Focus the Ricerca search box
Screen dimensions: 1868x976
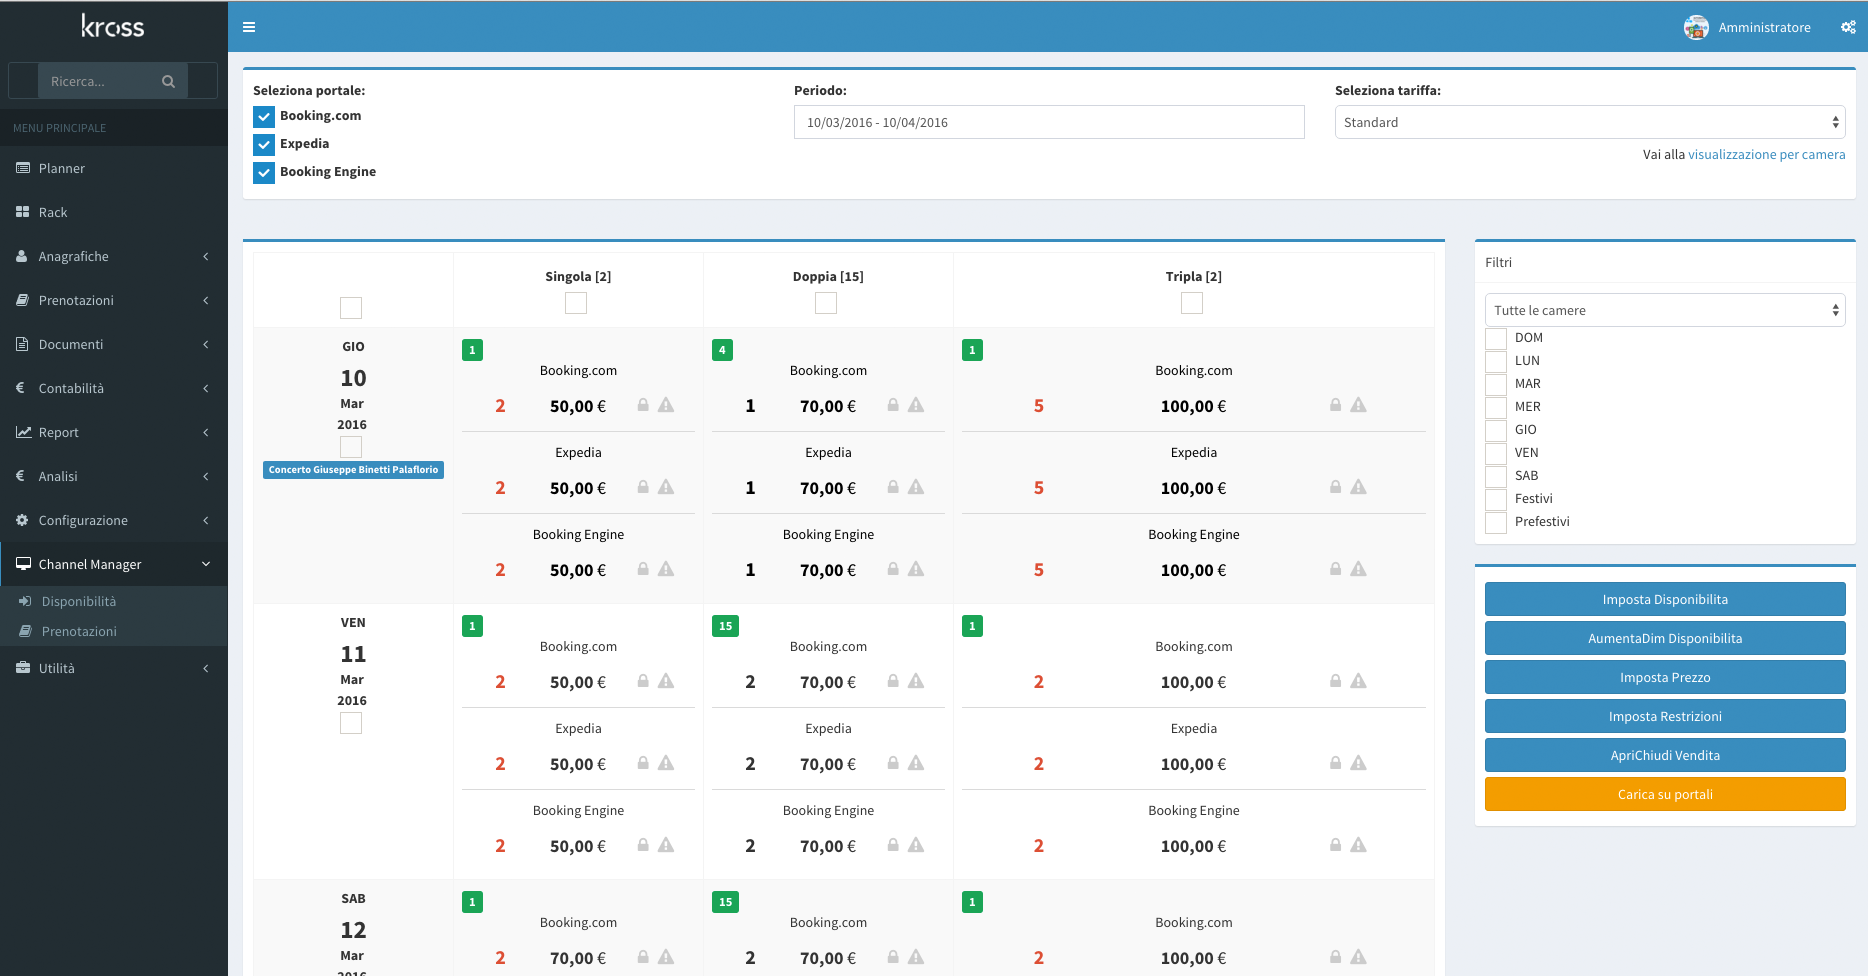point(95,81)
